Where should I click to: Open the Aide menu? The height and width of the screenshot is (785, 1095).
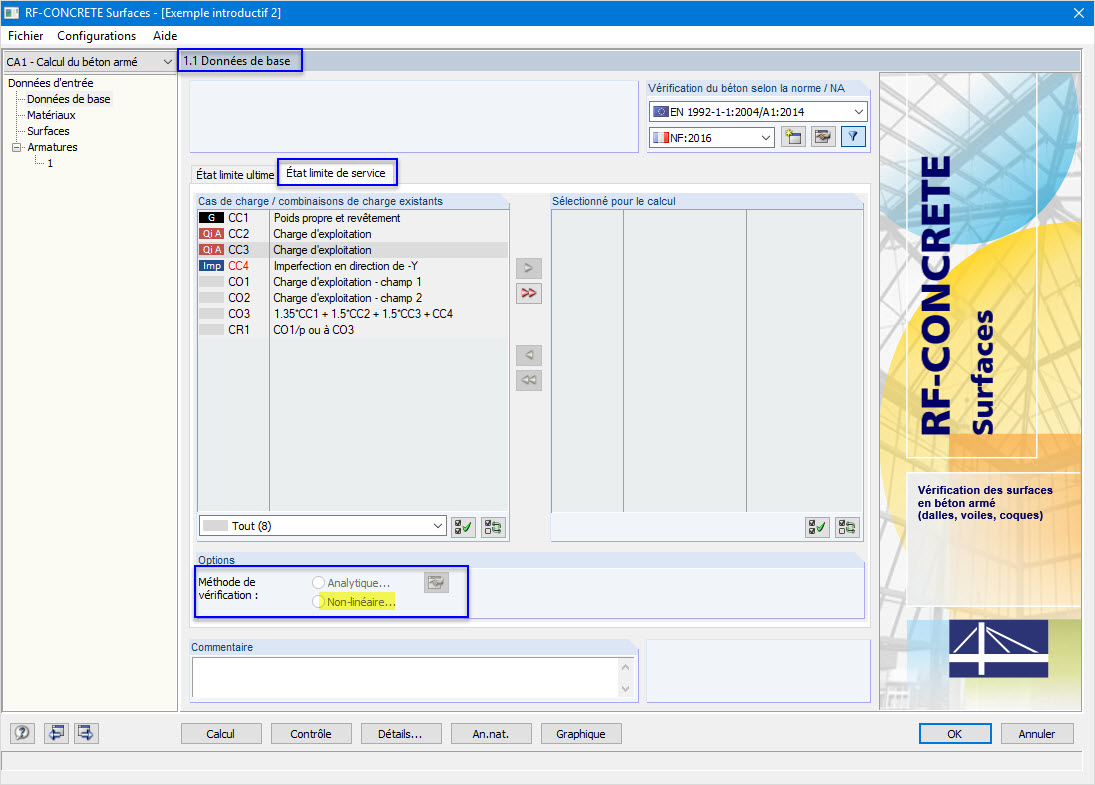(x=165, y=36)
